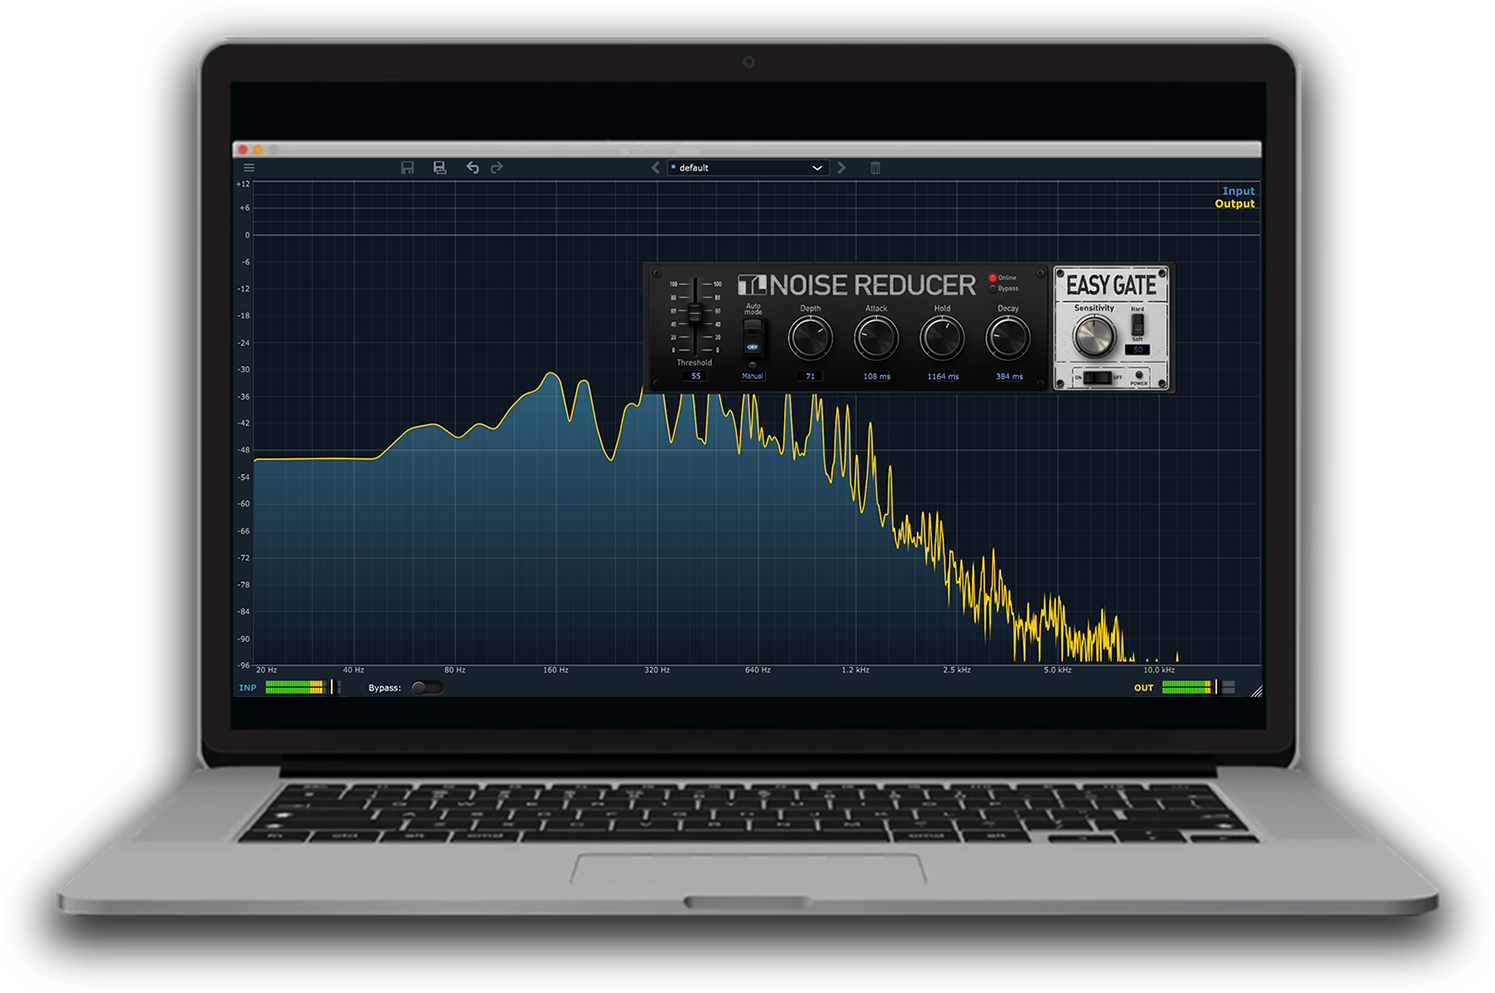Switch the Easy Gate Hard/Soft selector
Image resolution: width=1495 pixels, height=993 pixels.
click(x=1137, y=325)
